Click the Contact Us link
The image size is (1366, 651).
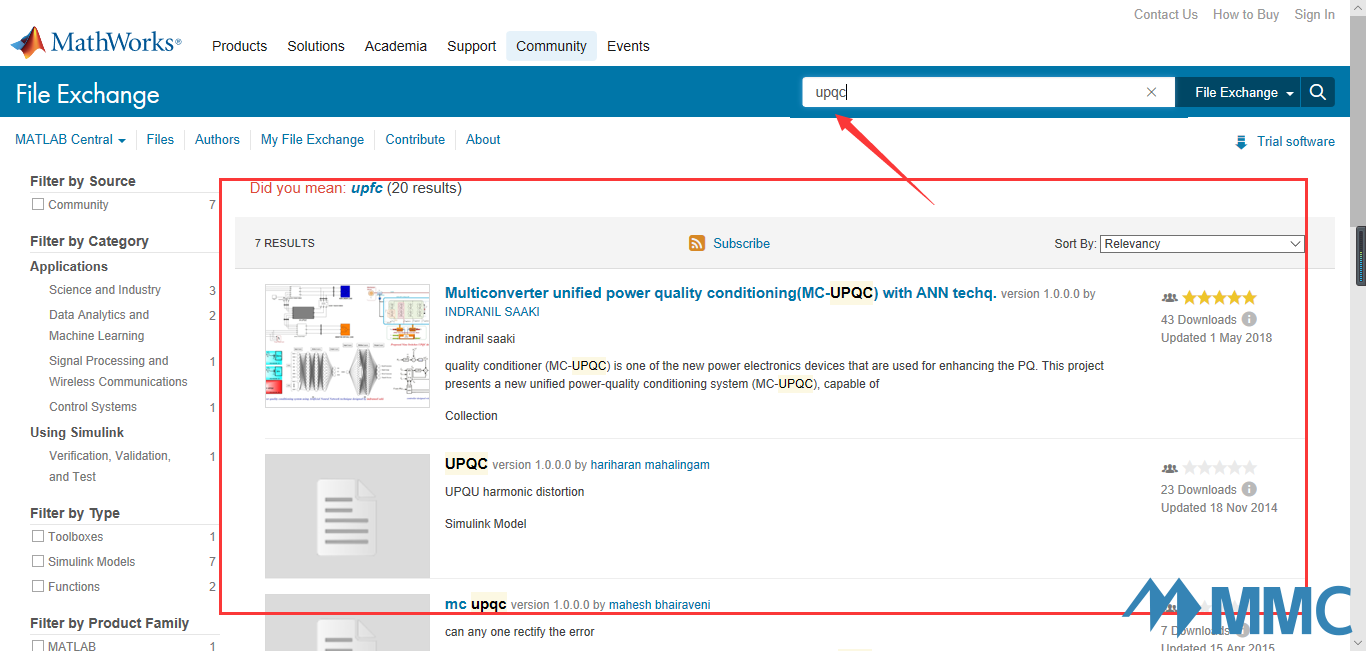tap(1165, 14)
